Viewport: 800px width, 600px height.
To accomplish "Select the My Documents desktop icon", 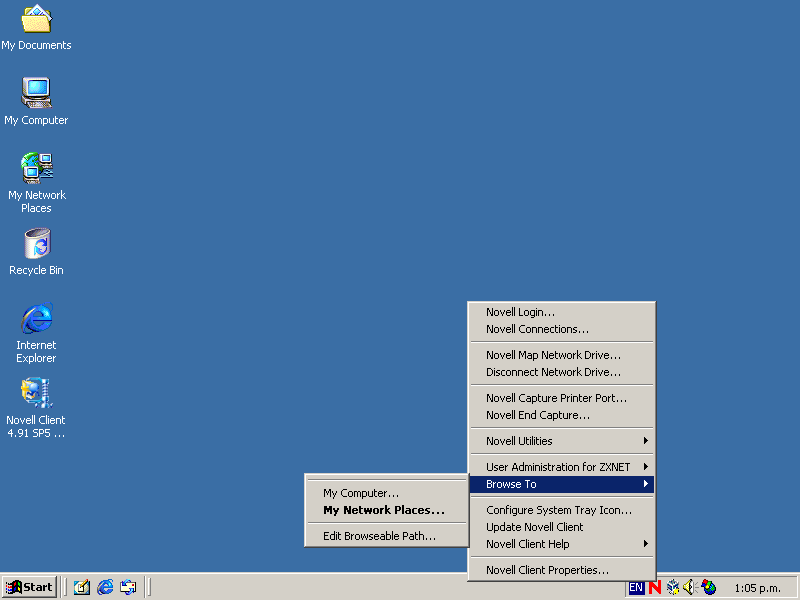I will pyautogui.click(x=36, y=28).
